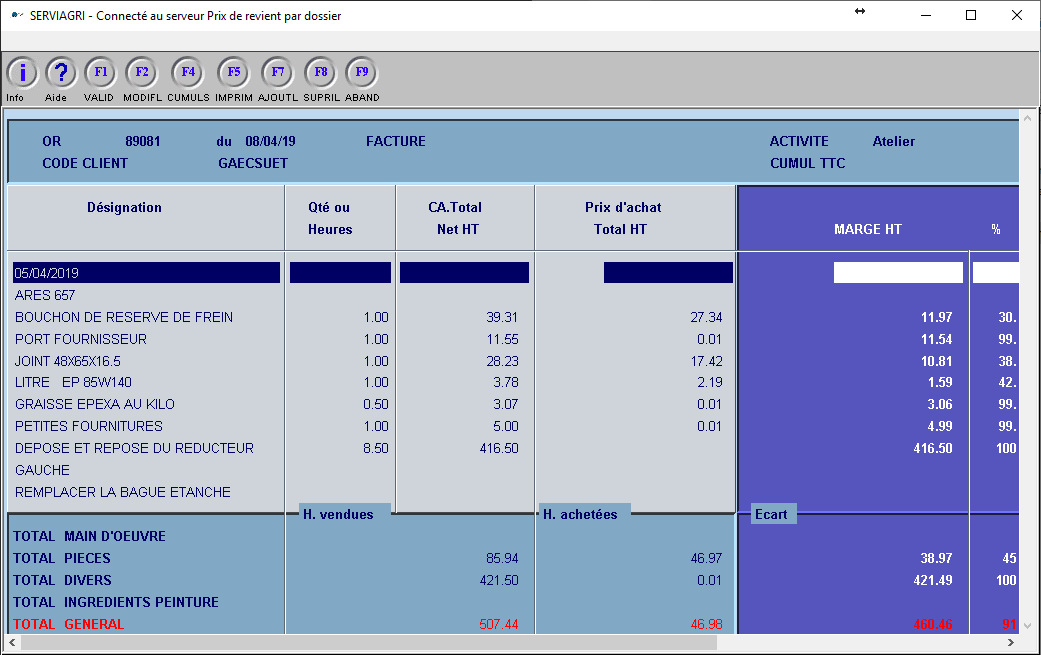Select DEPOSE ET REPOSE DU REDUCTEUR line

tap(134, 448)
